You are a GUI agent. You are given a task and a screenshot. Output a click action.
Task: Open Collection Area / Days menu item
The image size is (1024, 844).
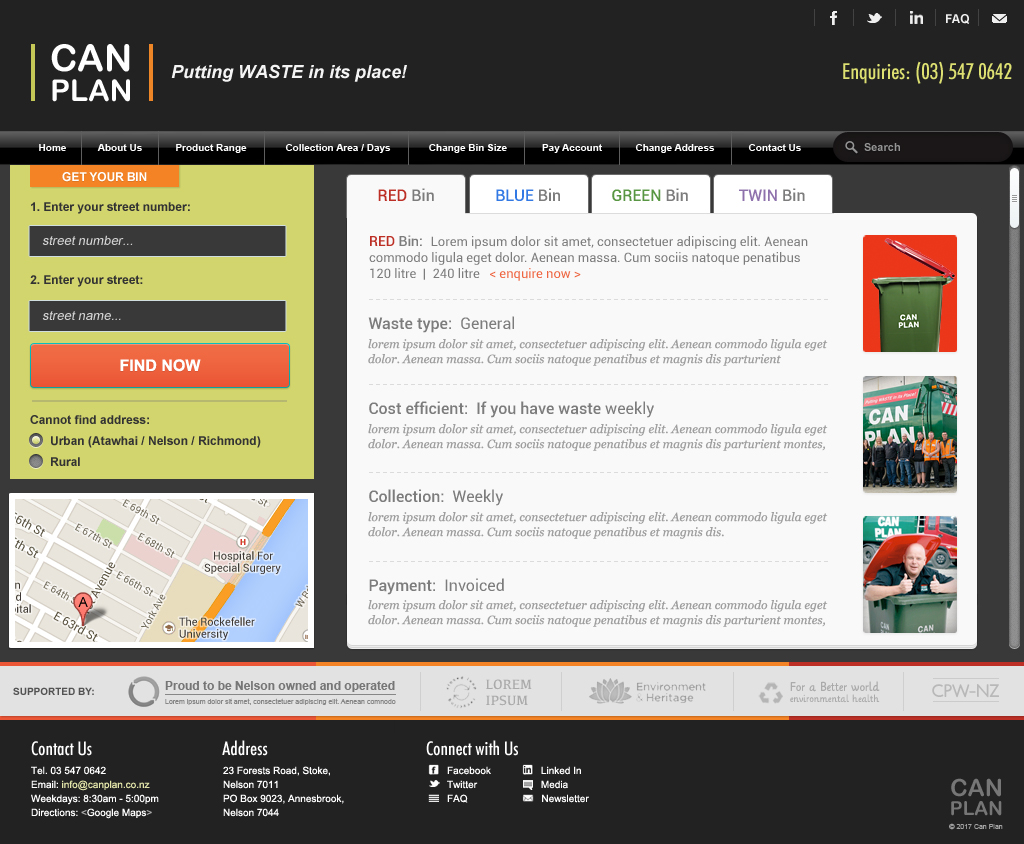coord(338,148)
